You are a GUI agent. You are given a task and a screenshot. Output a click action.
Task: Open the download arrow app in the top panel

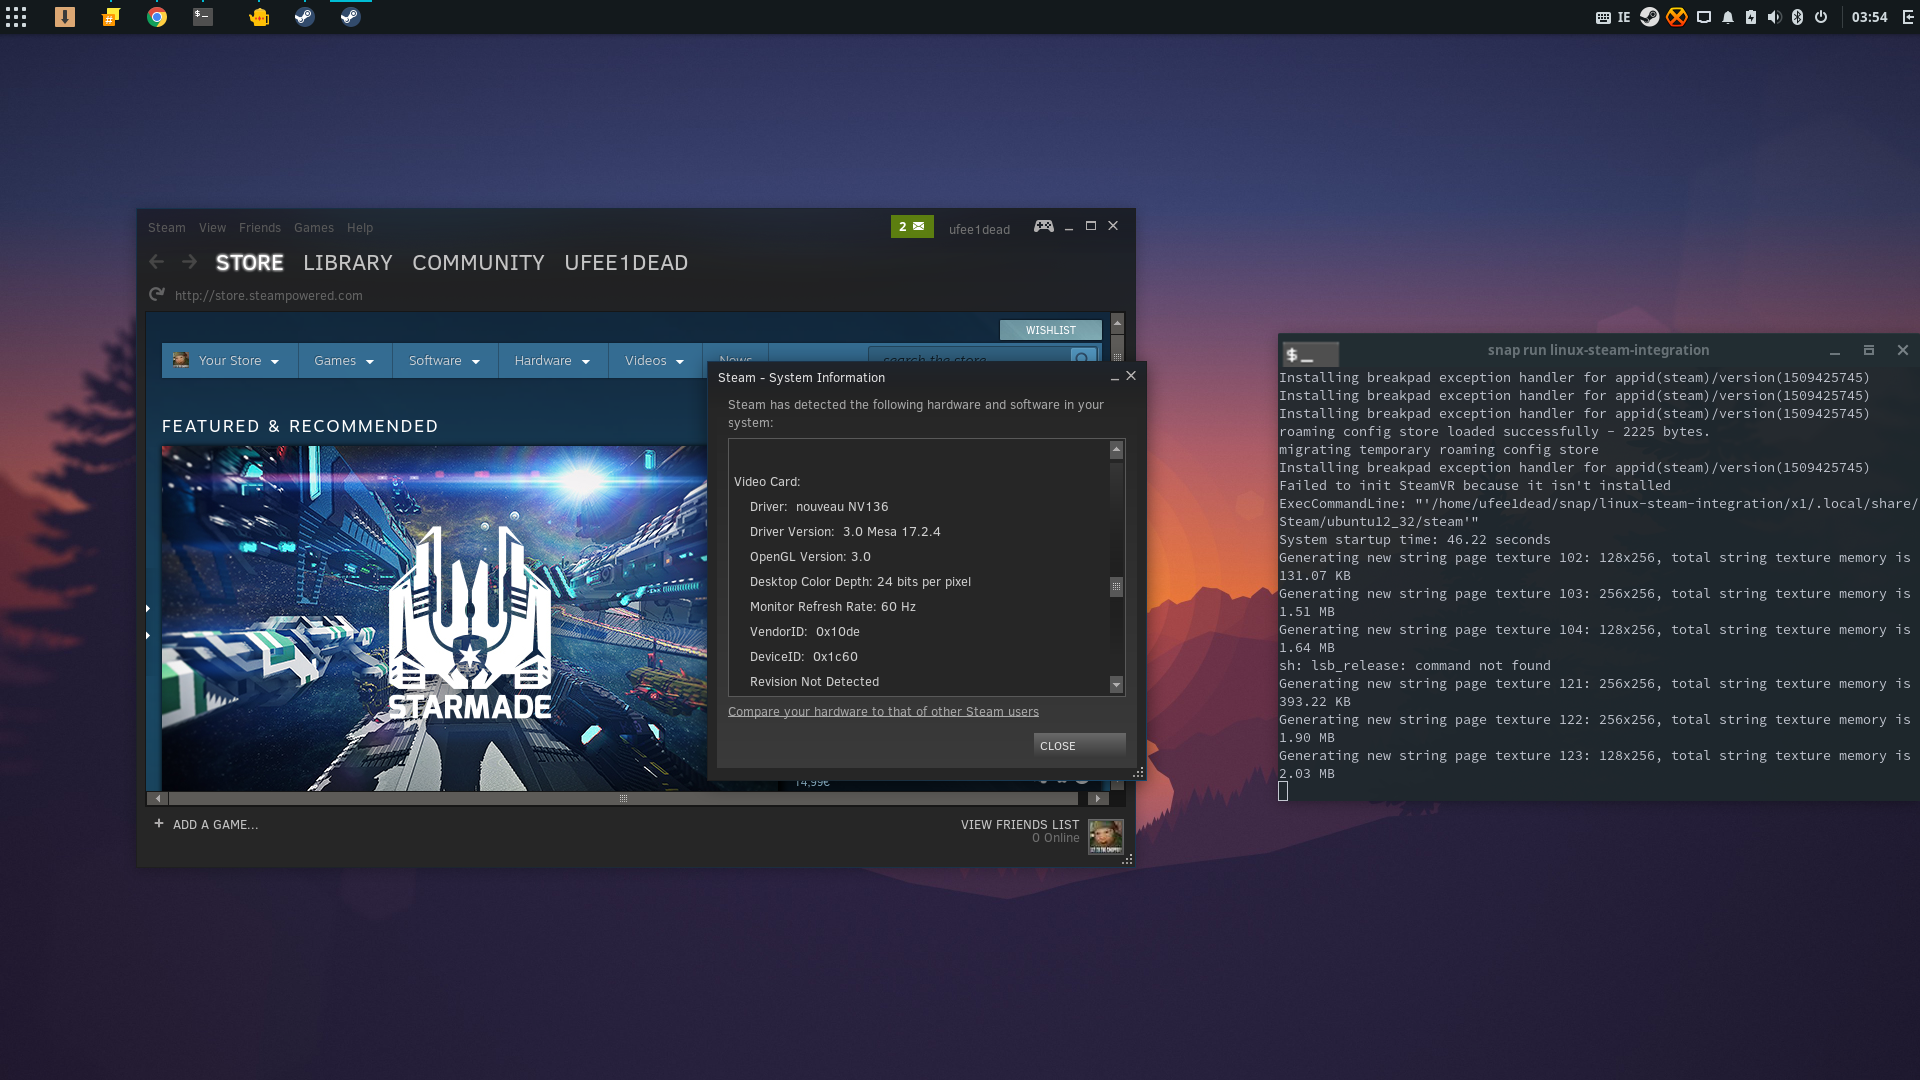pos(65,17)
